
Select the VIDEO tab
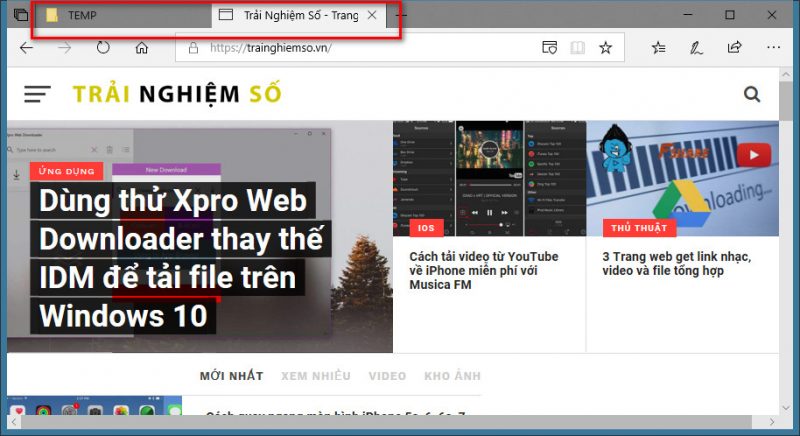387,376
